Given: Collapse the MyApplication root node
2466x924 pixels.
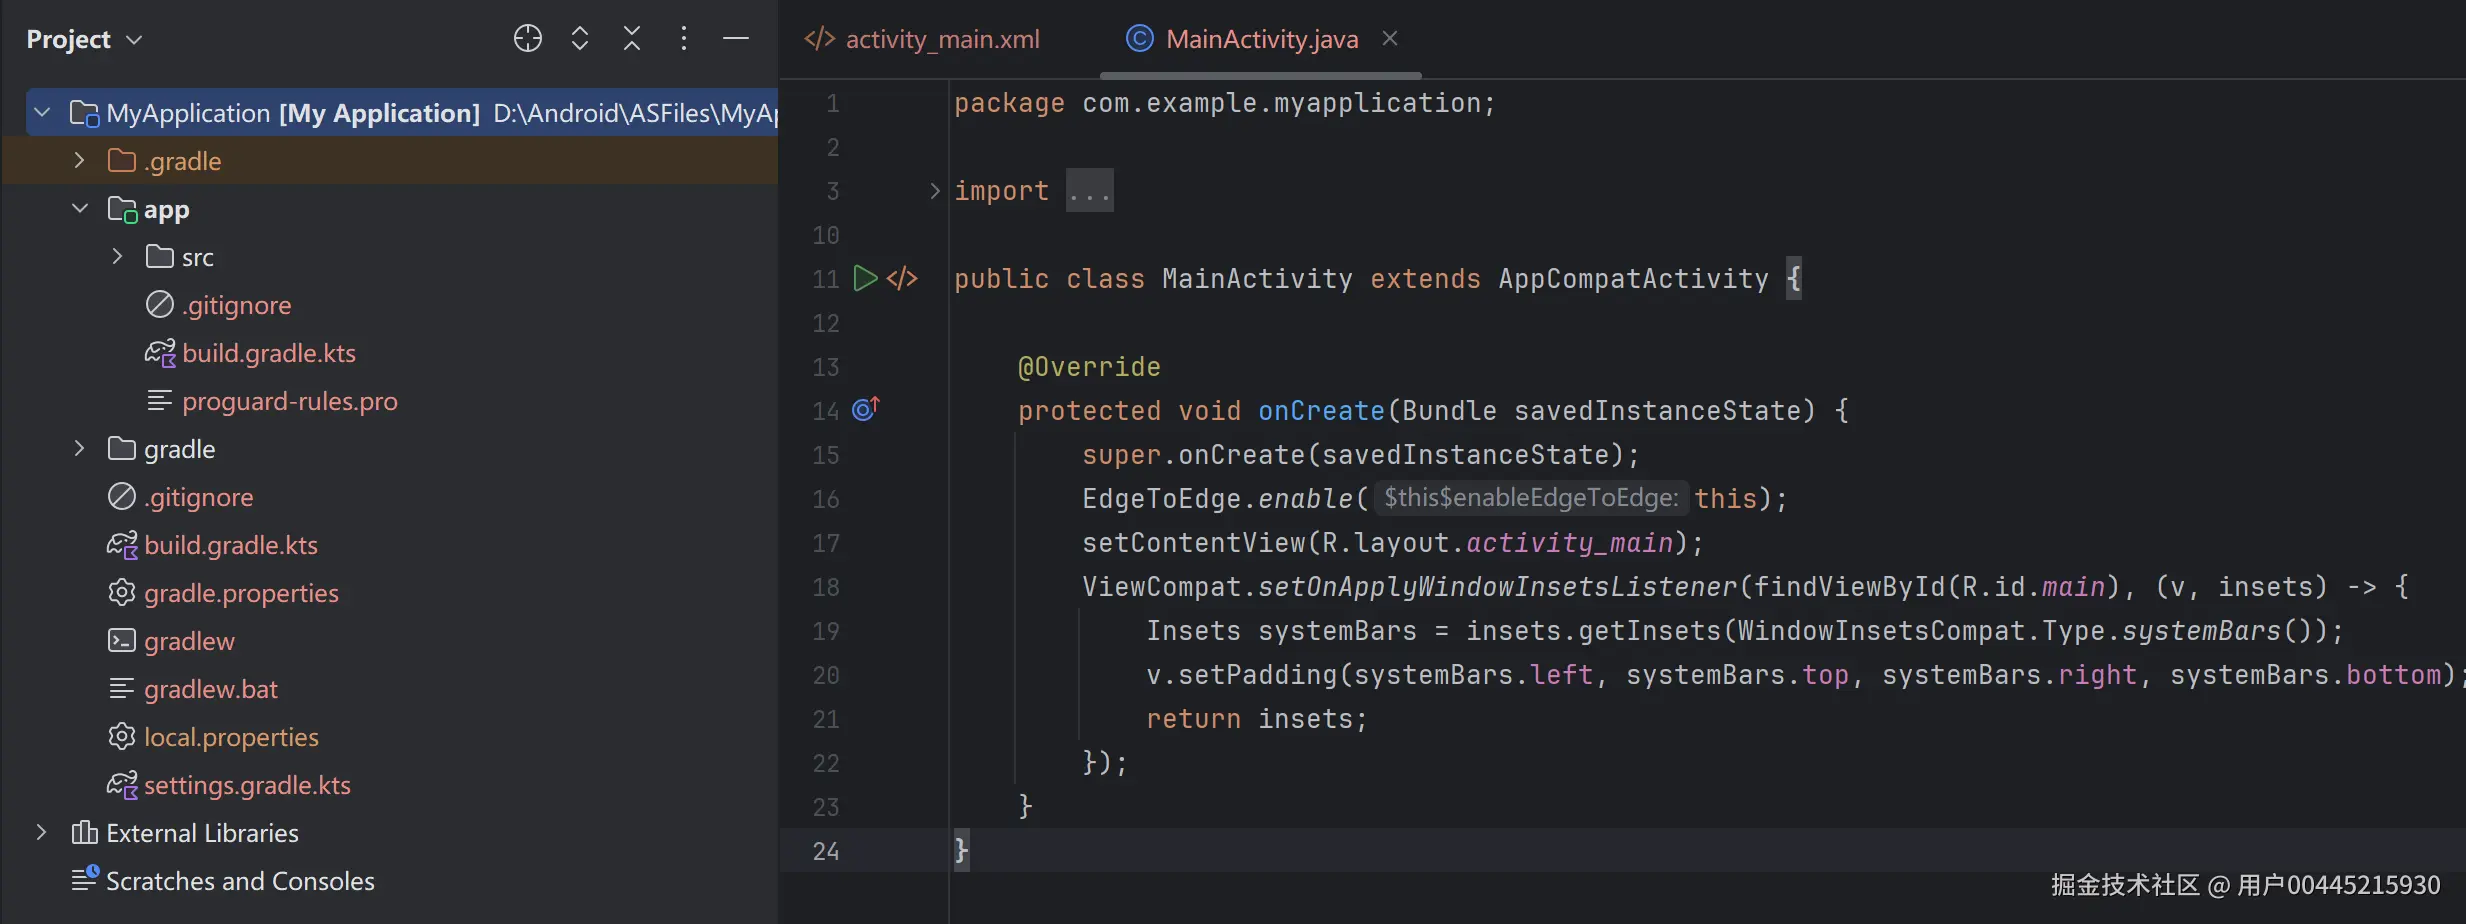Looking at the screenshot, I should click(42, 112).
